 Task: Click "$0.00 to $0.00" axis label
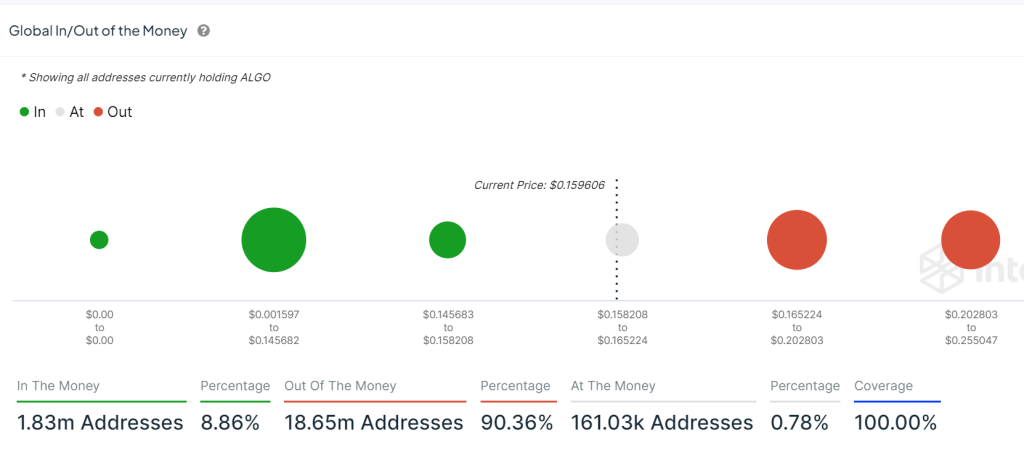(x=99, y=327)
